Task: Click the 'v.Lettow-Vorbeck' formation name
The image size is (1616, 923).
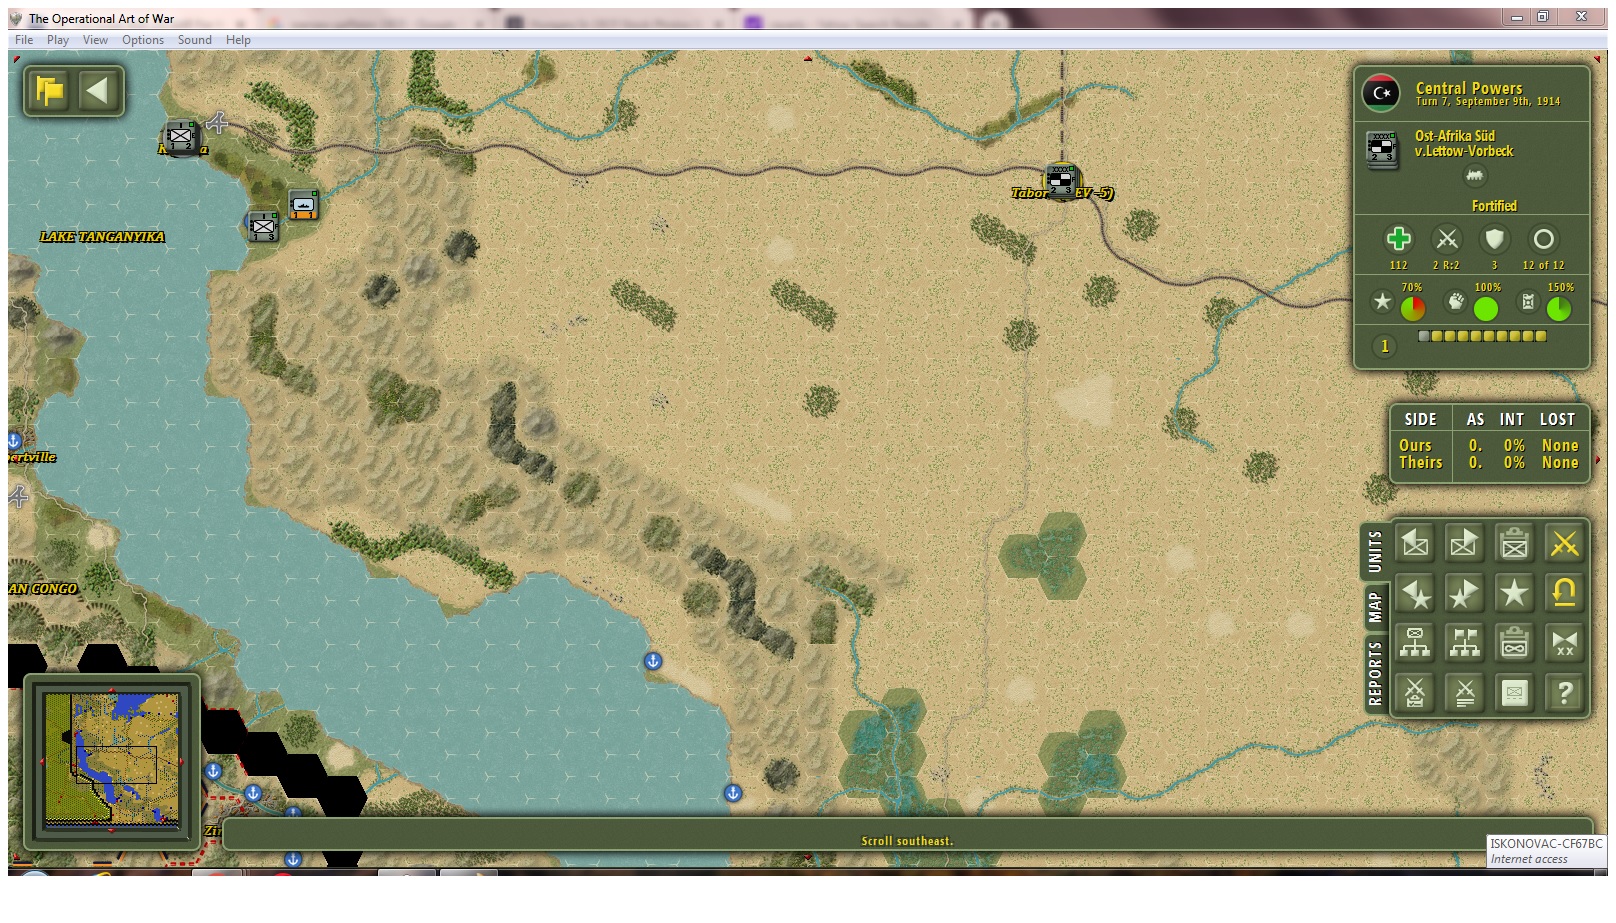Action: coord(1464,152)
